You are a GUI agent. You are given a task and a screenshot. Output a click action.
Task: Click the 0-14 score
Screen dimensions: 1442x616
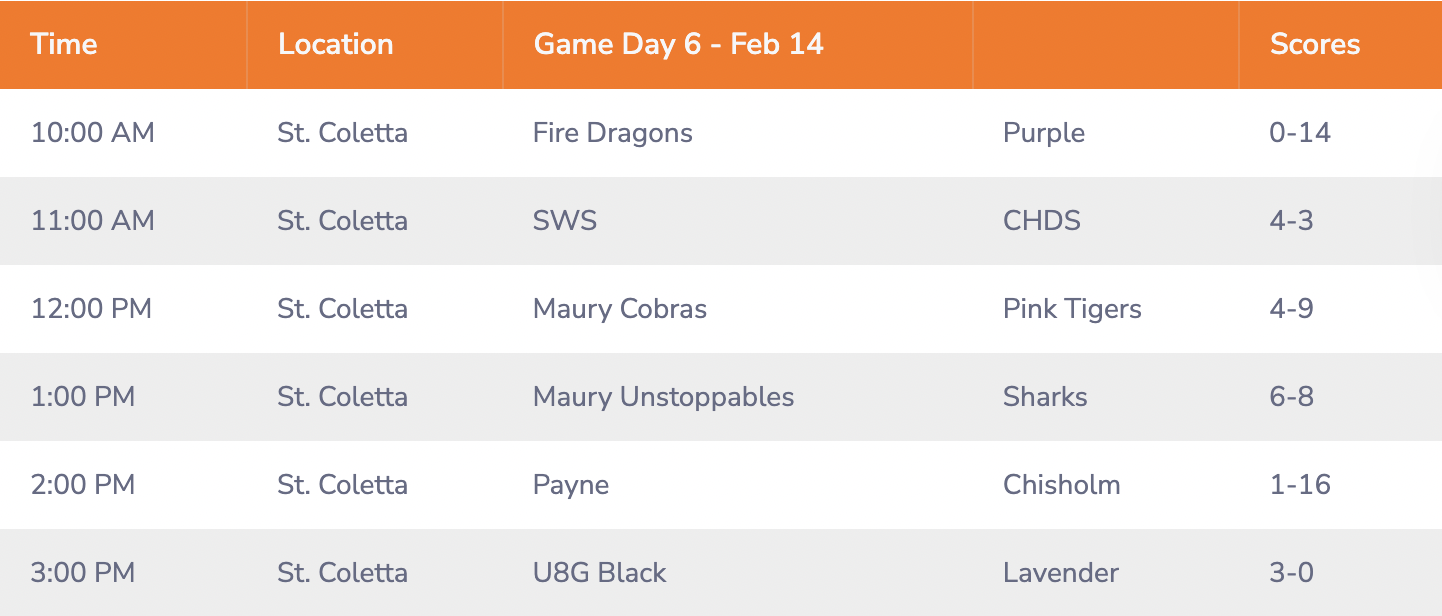1299,133
